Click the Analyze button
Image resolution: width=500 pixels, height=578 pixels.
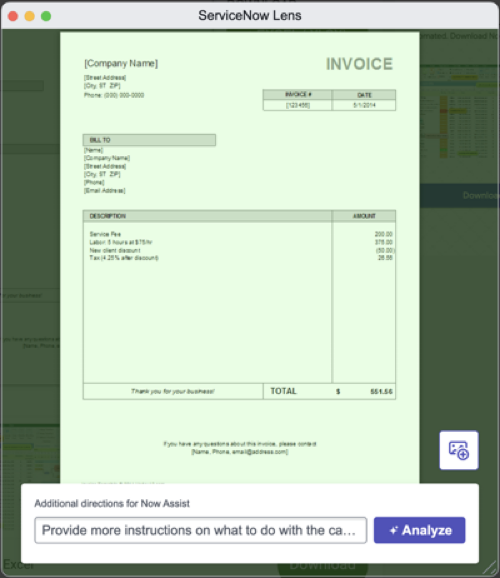[419, 530]
